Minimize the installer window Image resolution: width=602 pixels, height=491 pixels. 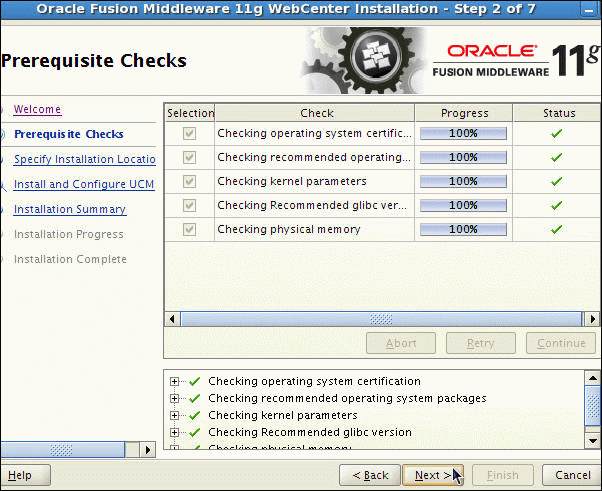coord(588,10)
